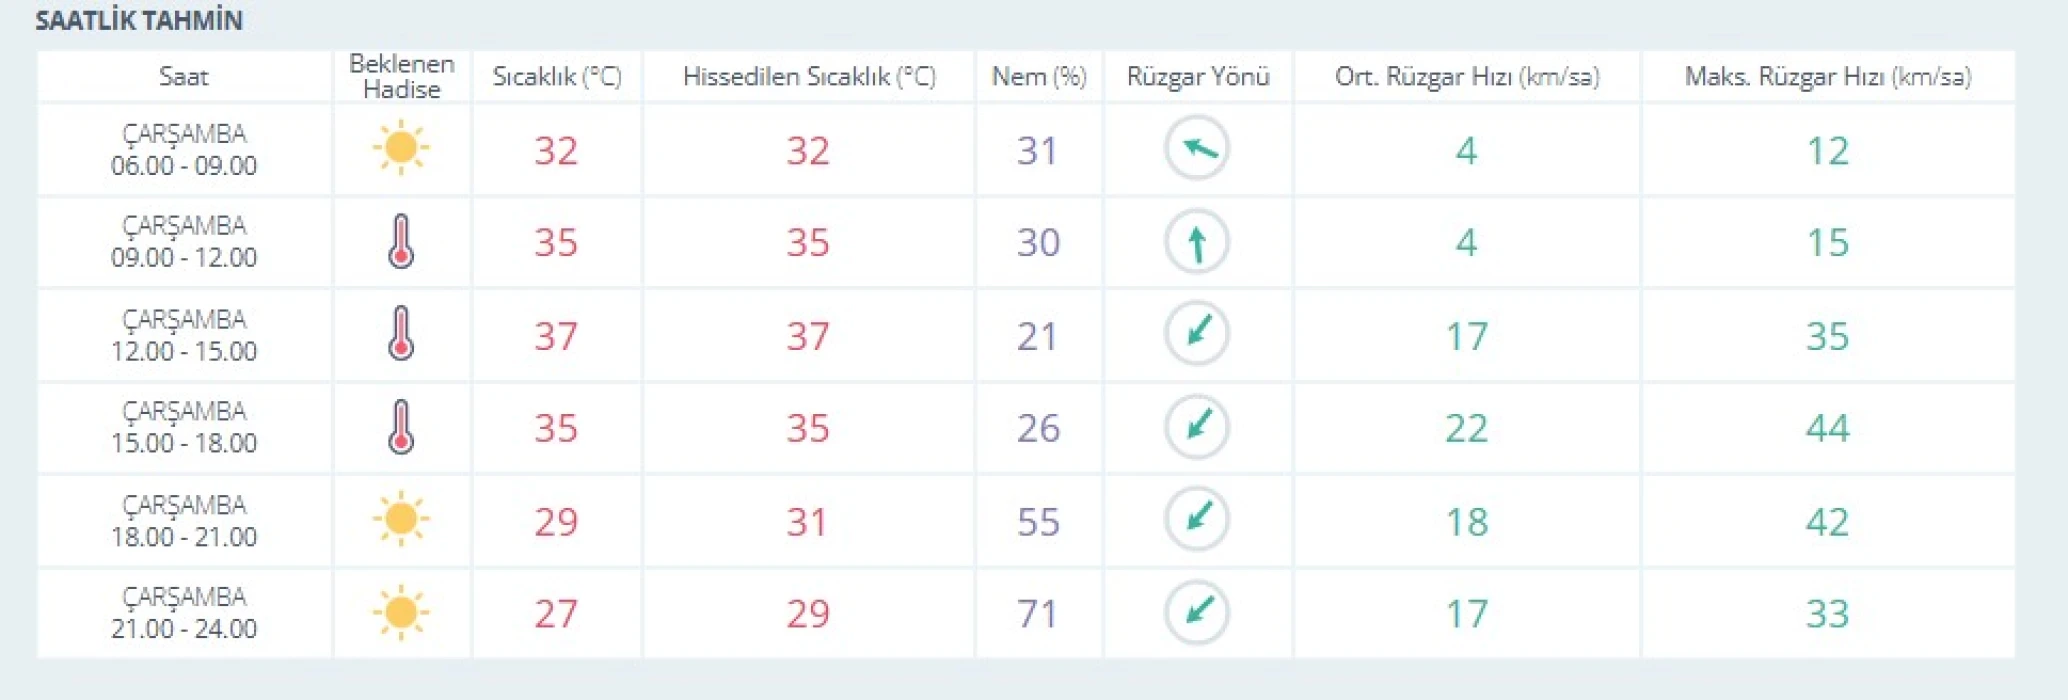Click the SAATLİK TAHMİN section title
The image size is (2068, 700).
tap(139, 21)
